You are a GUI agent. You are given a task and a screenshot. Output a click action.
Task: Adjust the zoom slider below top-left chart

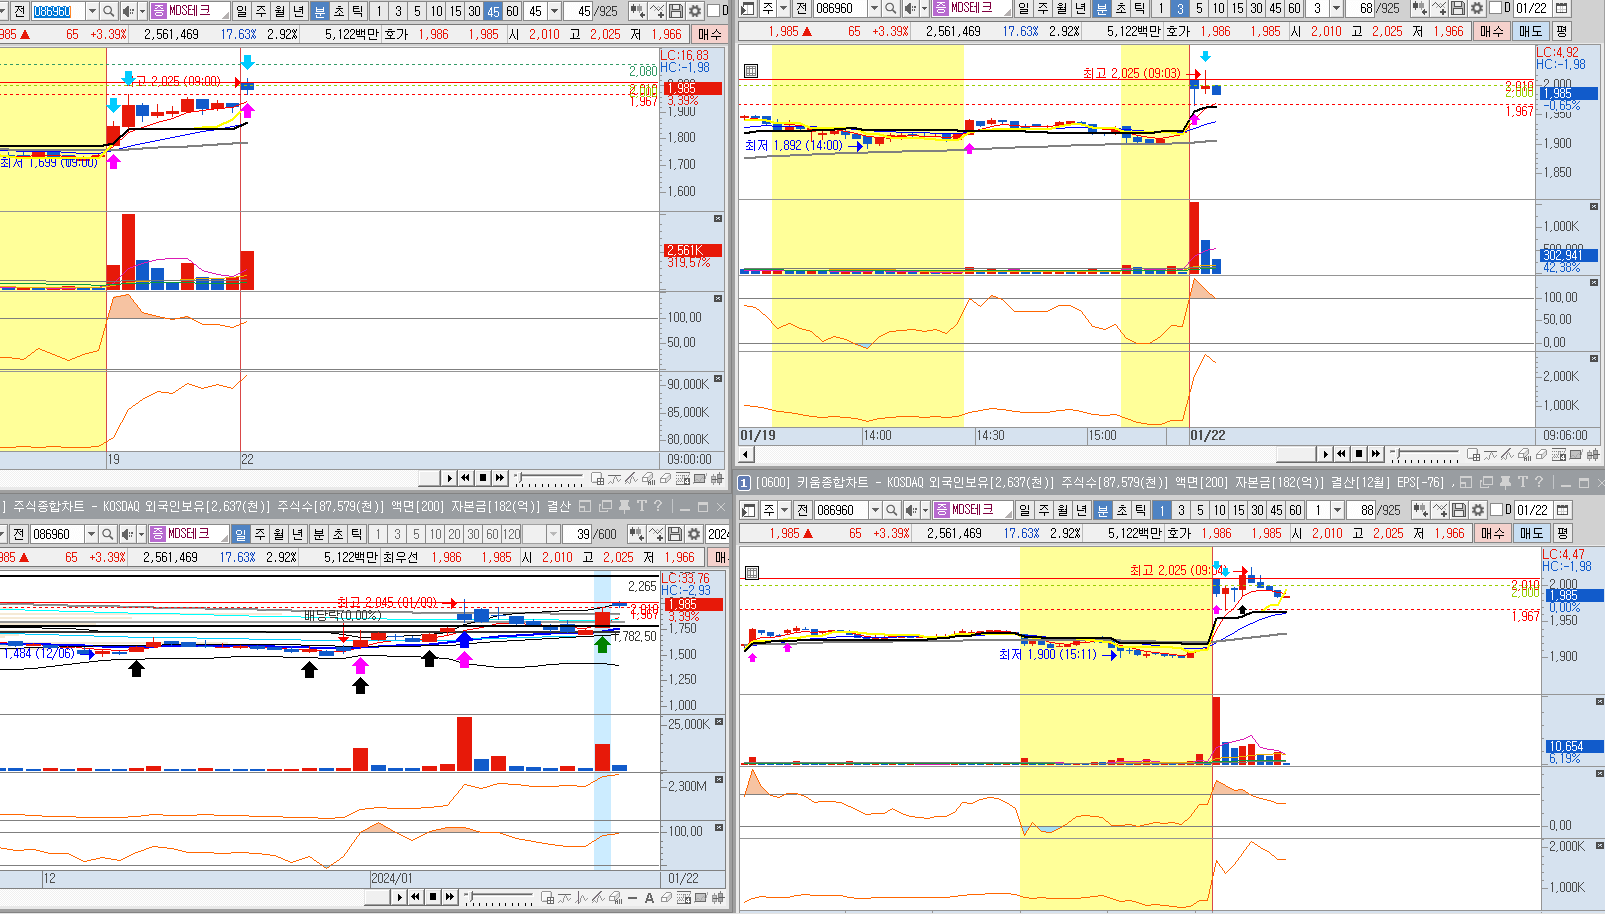pos(548,479)
